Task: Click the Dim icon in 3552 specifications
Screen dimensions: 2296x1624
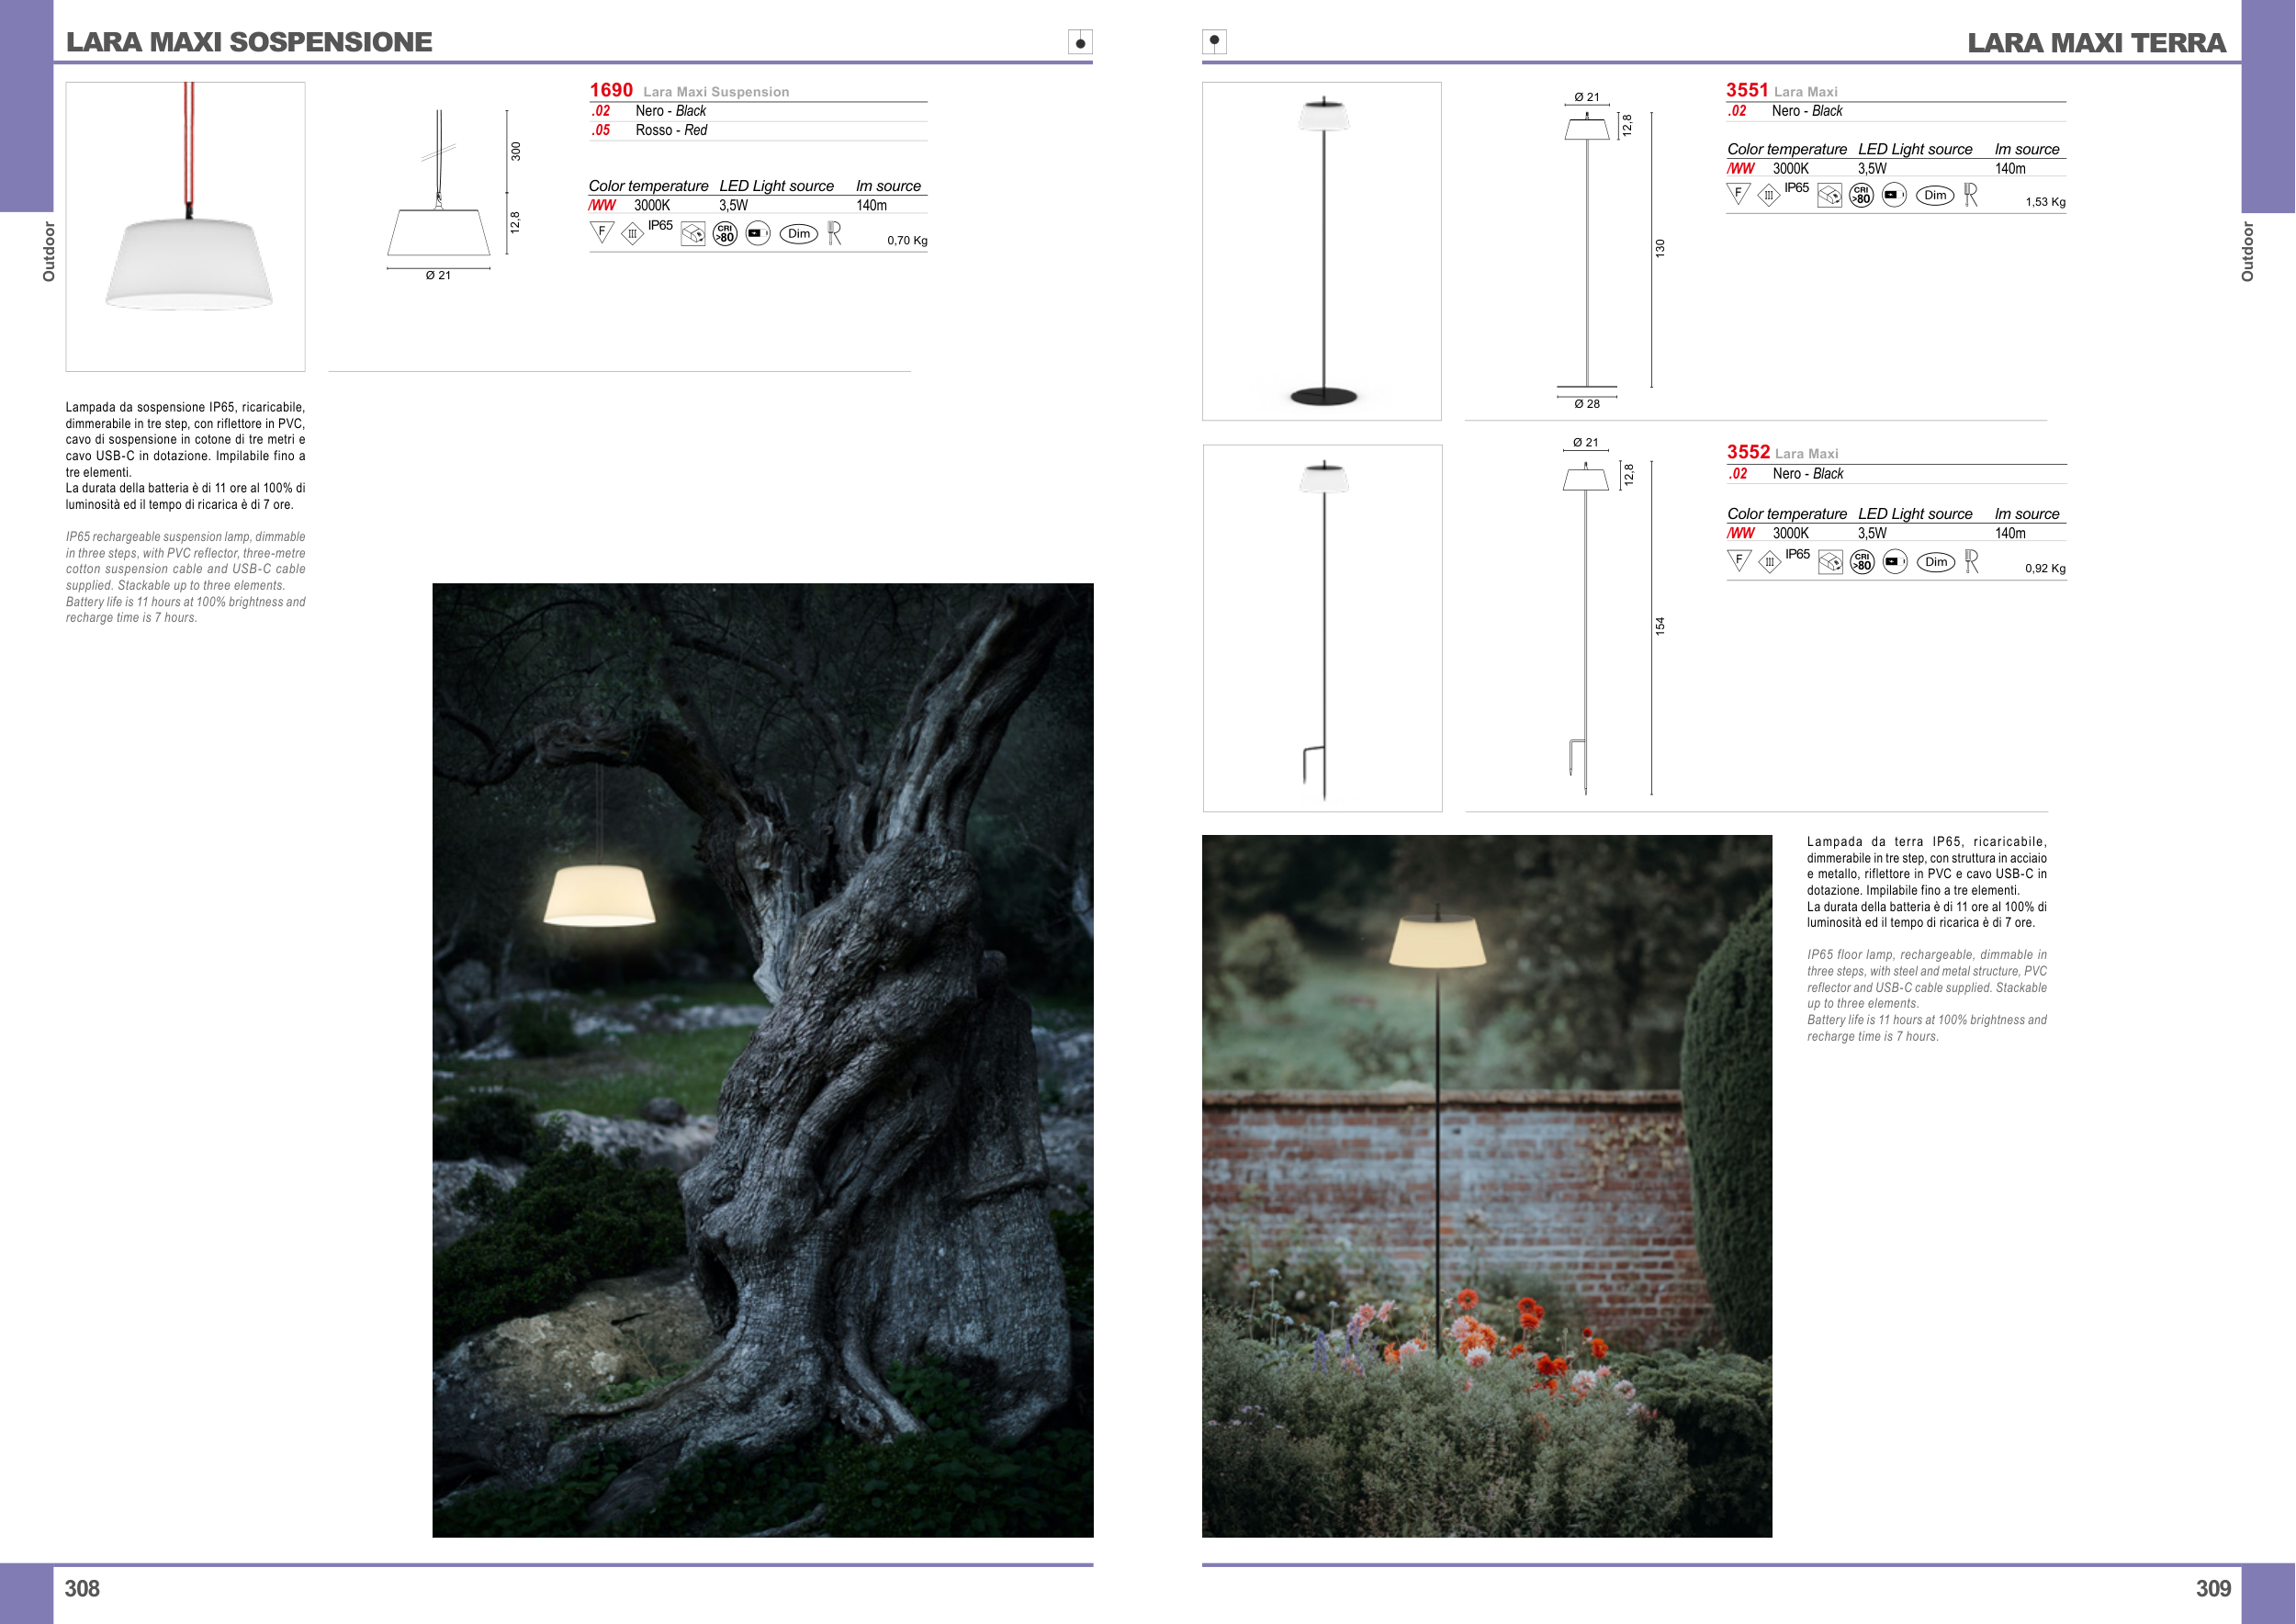Action: coord(1936,562)
